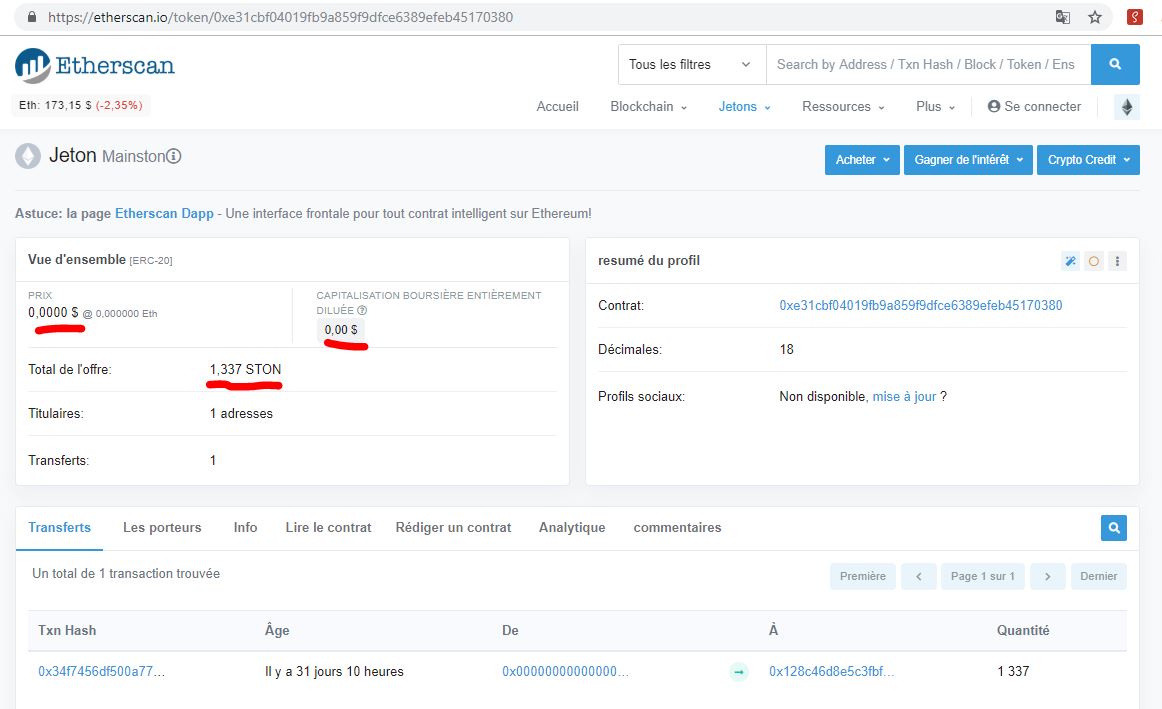Follow the Etherscan Dapp link
Screen dimensions: 1162x709
[x=164, y=213]
